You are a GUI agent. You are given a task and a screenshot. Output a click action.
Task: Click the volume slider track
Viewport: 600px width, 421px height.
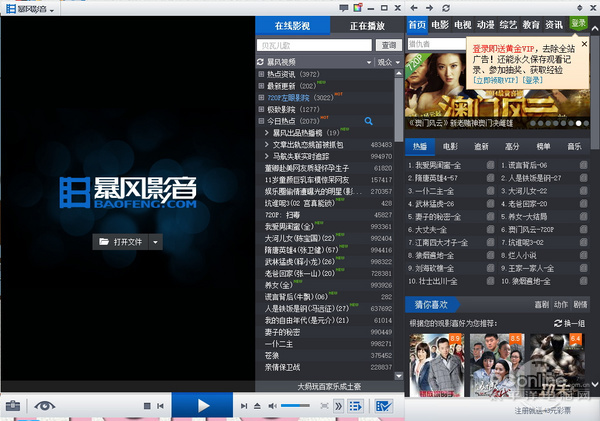295,405
